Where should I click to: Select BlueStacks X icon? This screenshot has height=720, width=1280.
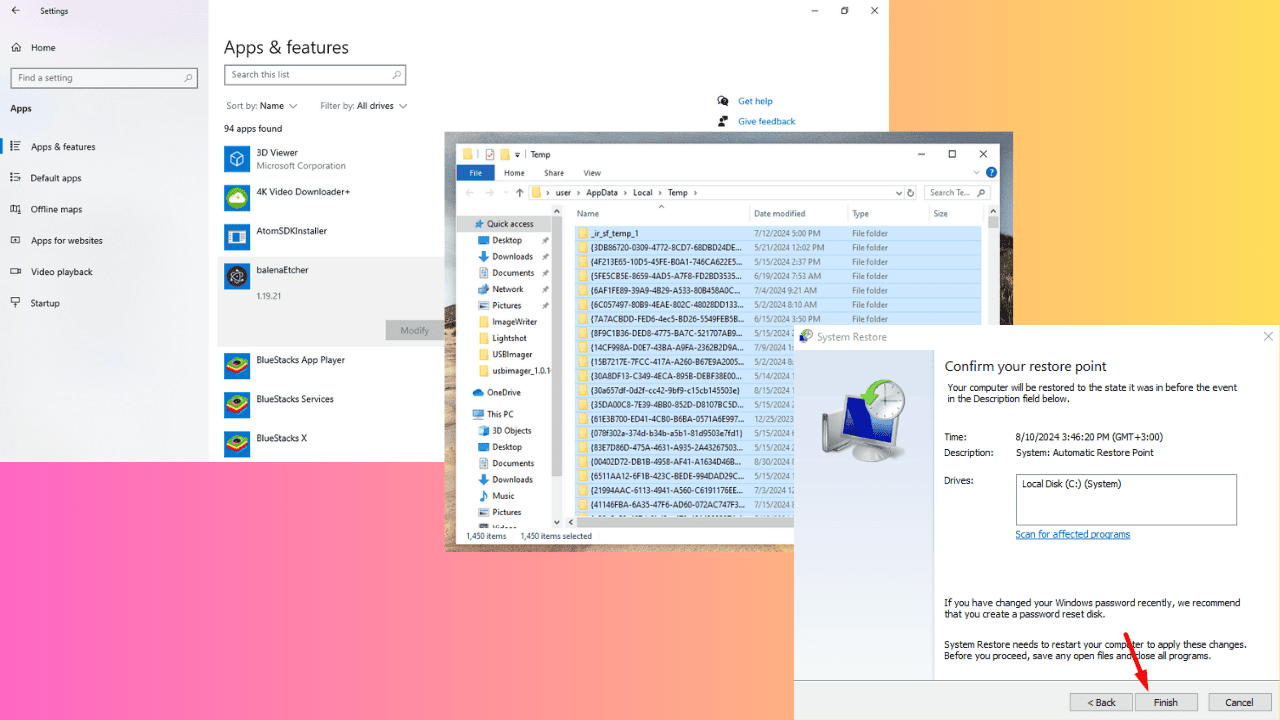click(x=237, y=444)
